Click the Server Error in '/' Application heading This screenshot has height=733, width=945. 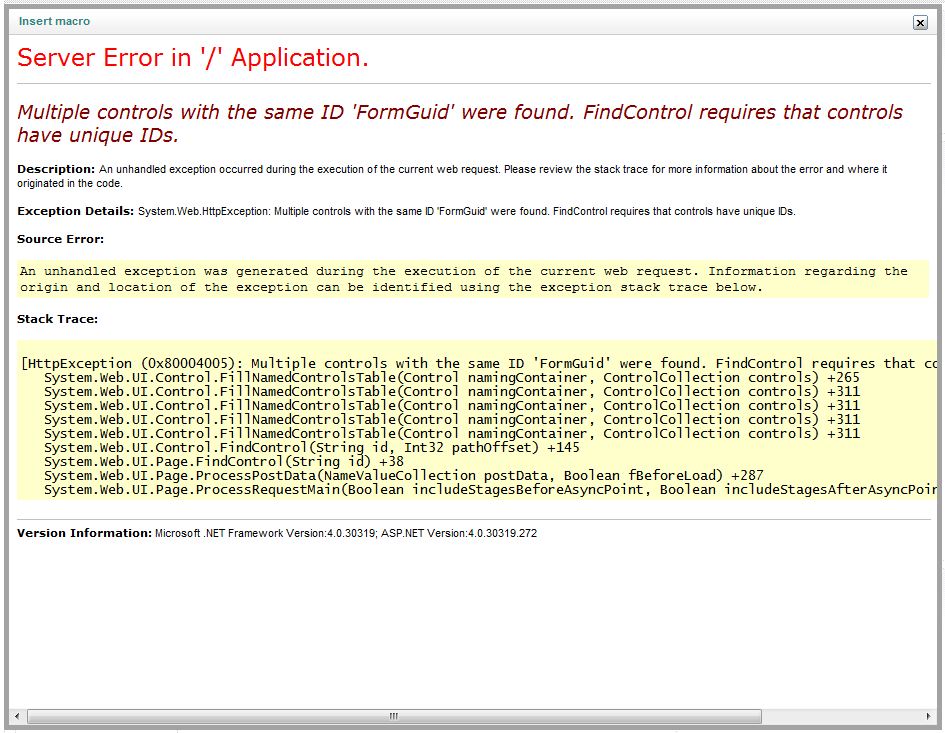[x=193, y=58]
